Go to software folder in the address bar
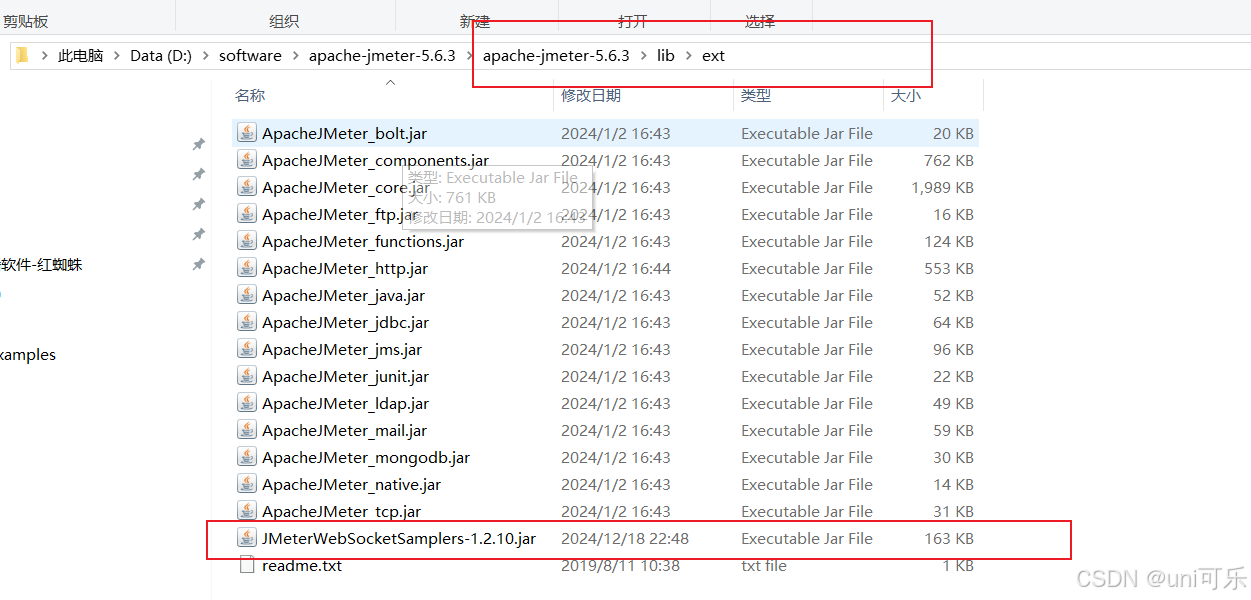This screenshot has width=1251, height=600. tap(250, 56)
